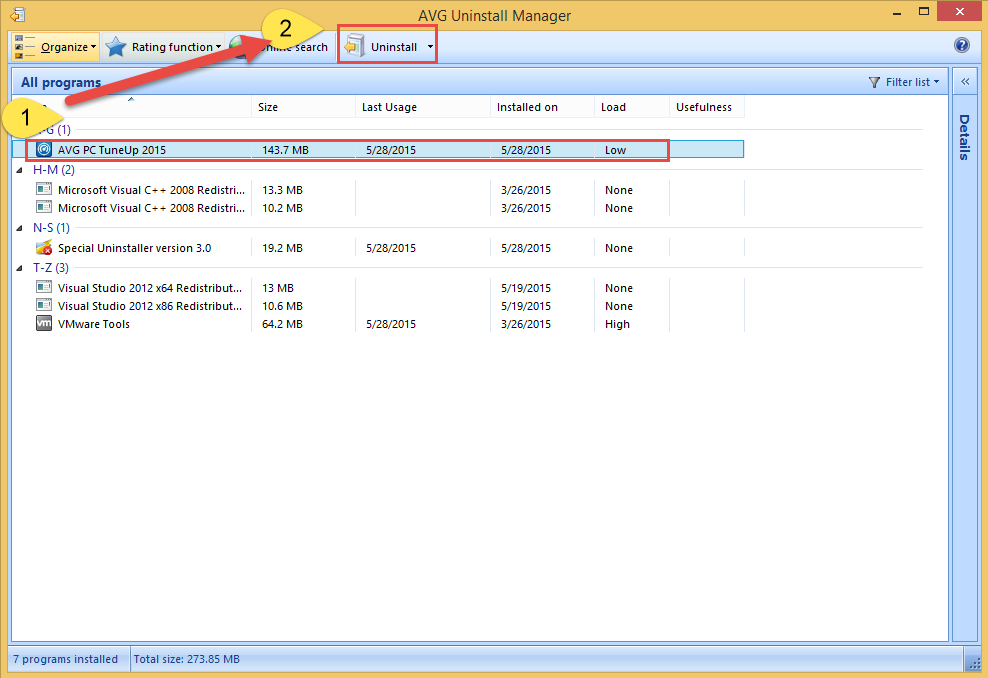Screen dimensions: 988x678
Task: Click the 7 programs installed status text
Action: [x=66, y=659]
